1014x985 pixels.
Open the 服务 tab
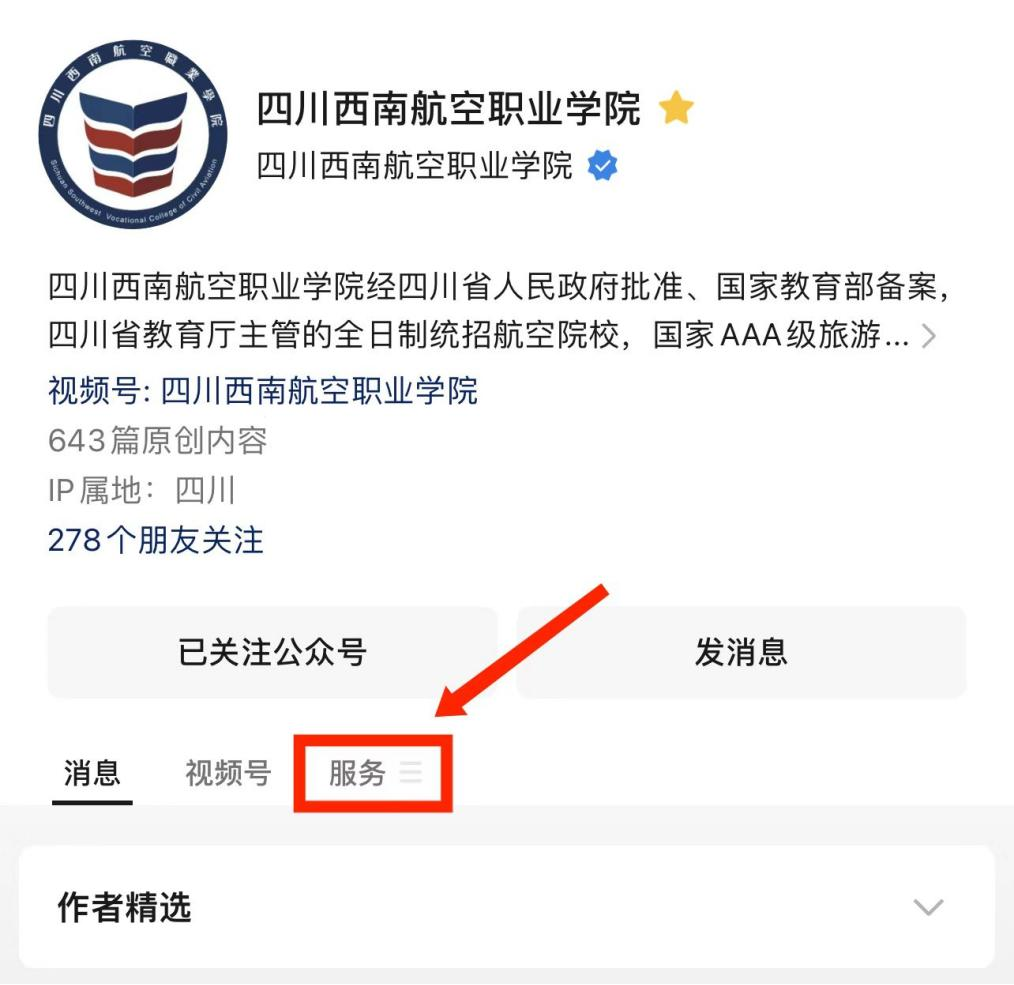357,773
